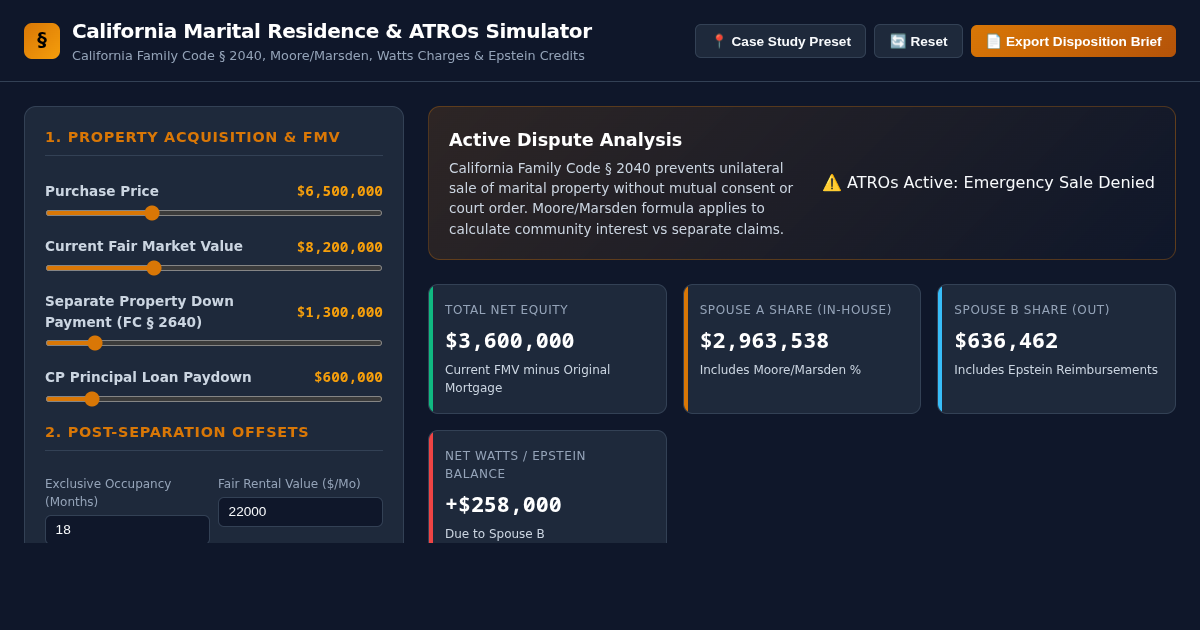The image size is (1200, 630).
Task: Click the Fair Rental Value input field
Action: (300, 512)
